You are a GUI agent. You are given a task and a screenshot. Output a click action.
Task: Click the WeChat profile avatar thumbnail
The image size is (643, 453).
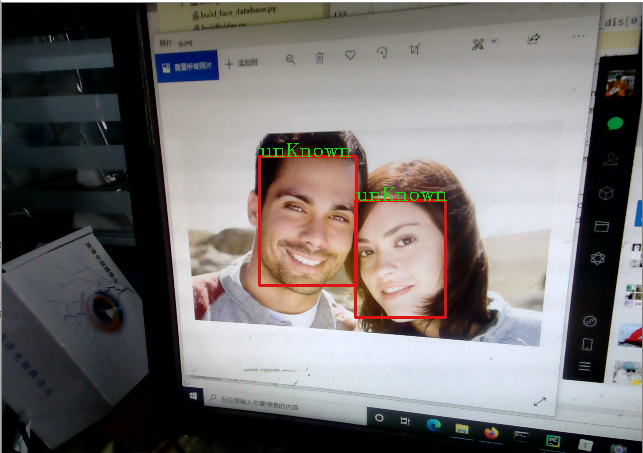[620, 84]
